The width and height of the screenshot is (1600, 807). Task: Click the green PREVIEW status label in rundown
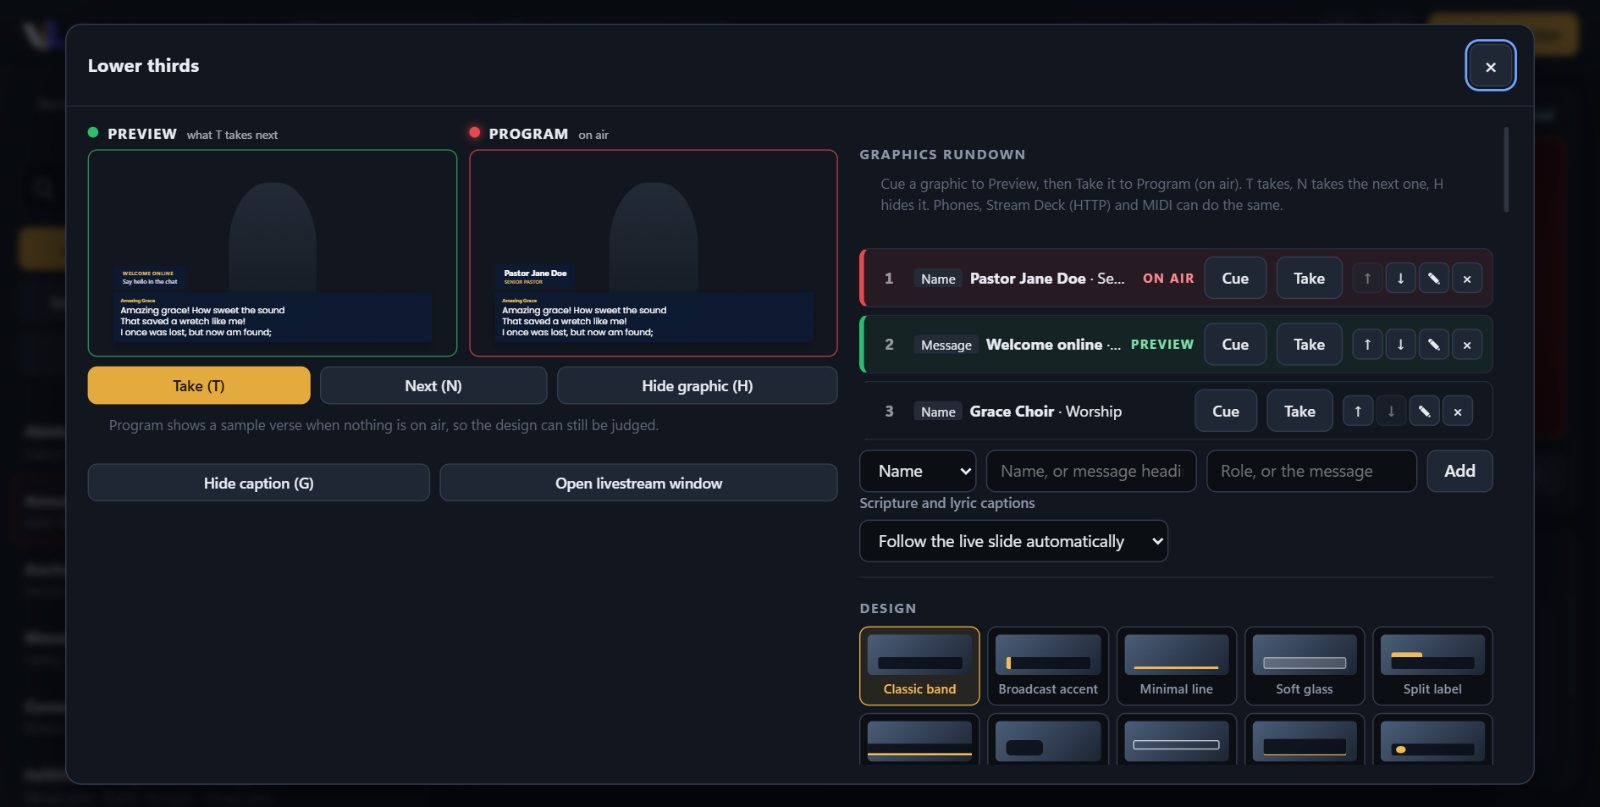(1162, 345)
